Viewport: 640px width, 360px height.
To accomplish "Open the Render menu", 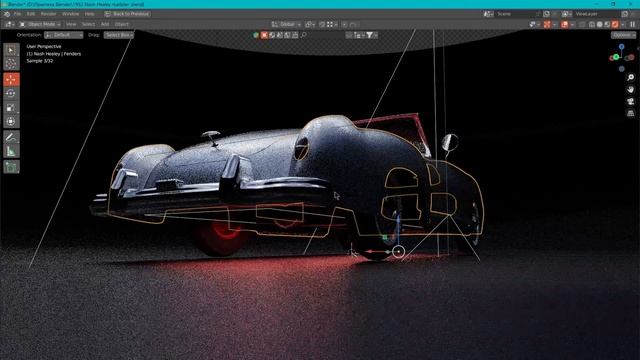I will pyautogui.click(x=48, y=14).
